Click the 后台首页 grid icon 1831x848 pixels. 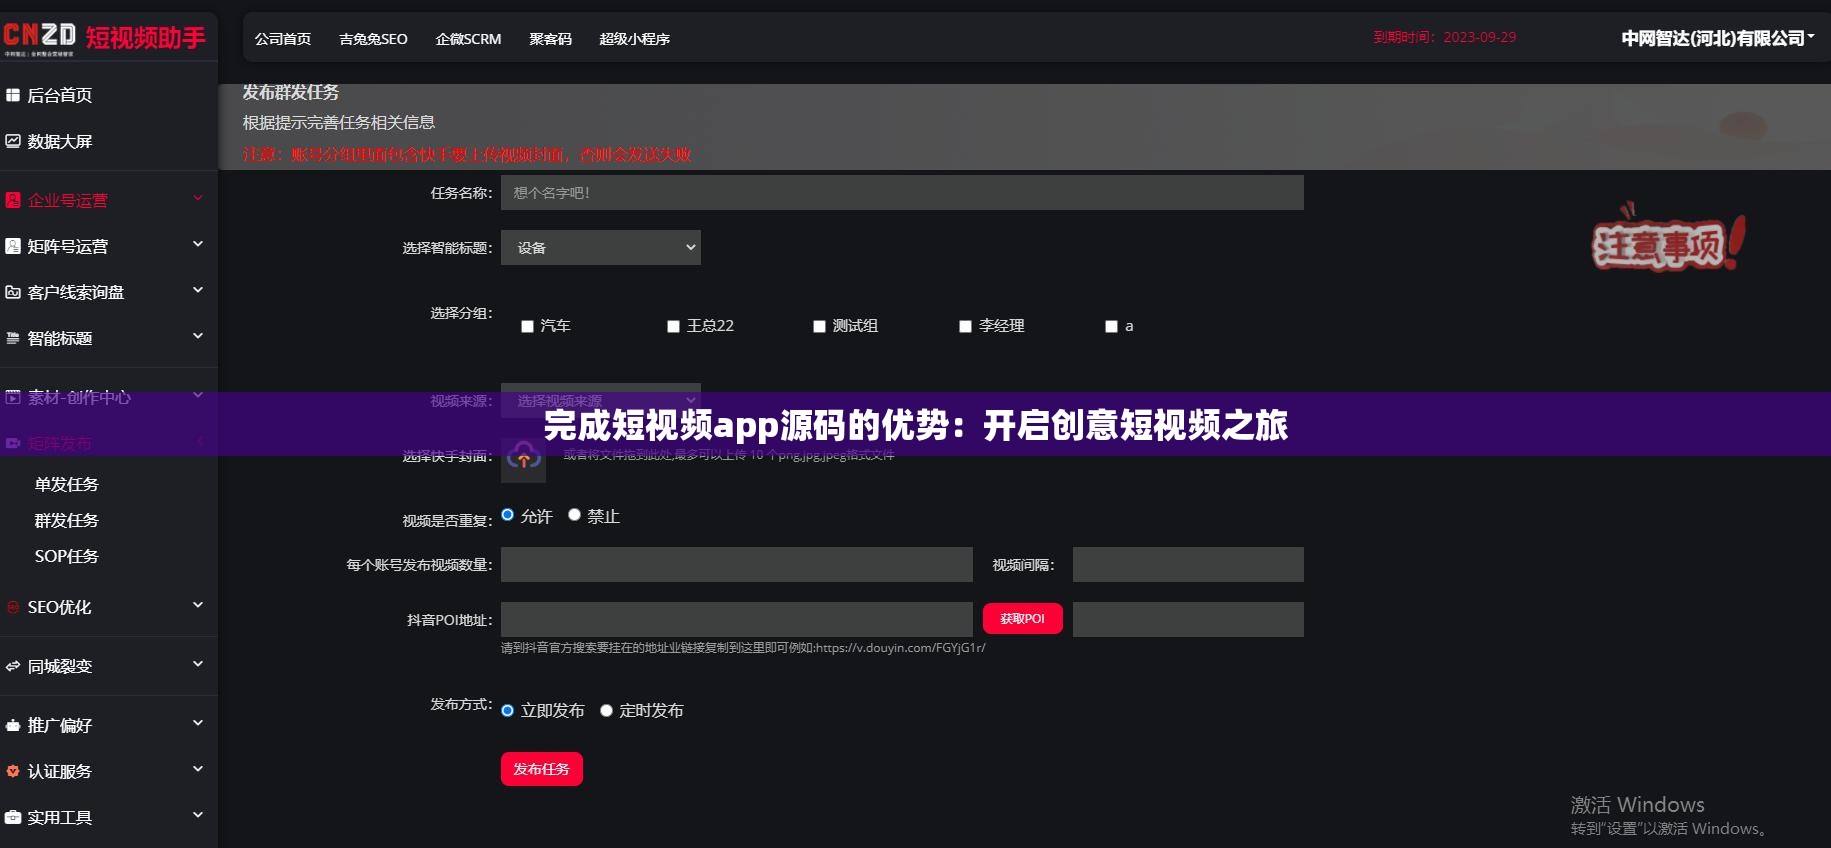[x=13, y=95]
